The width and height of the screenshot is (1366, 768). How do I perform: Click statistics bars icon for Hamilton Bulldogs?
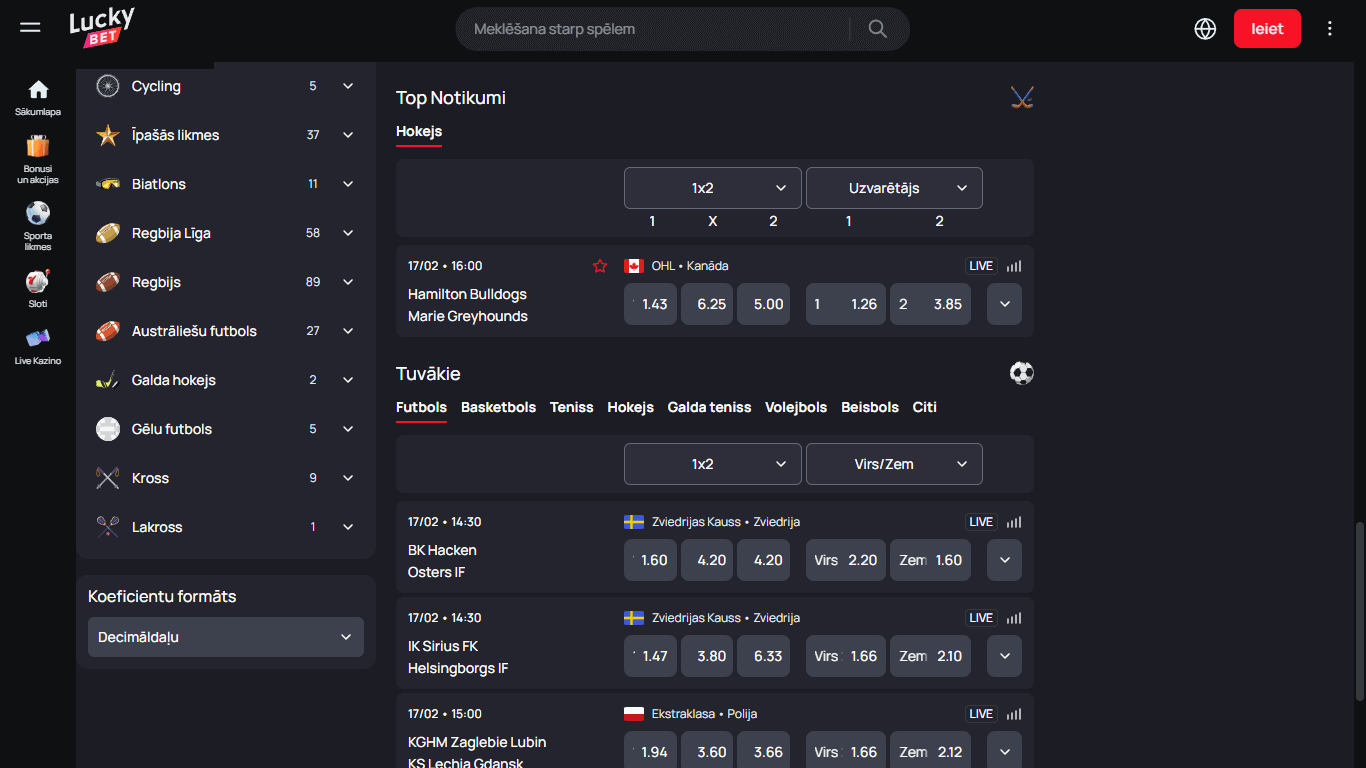(x=1014, y=266)
